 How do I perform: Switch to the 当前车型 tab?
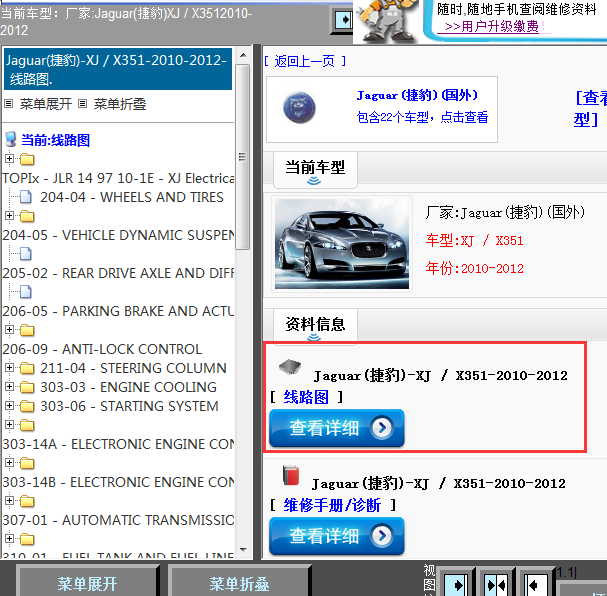315,169
